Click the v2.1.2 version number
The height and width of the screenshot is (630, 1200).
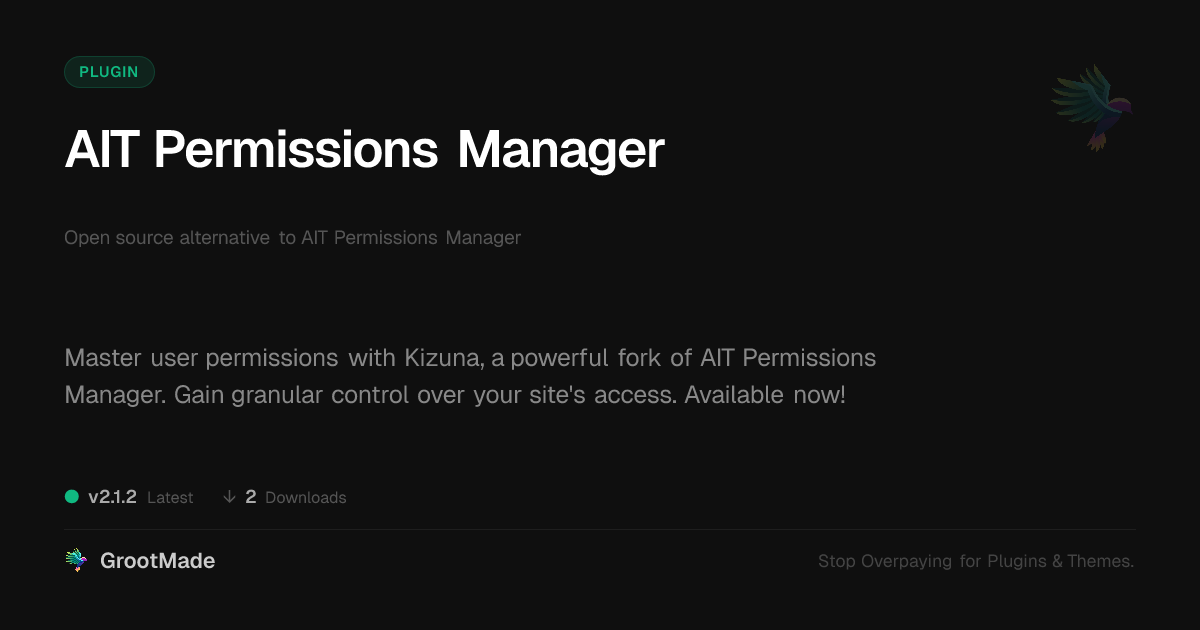112,497
